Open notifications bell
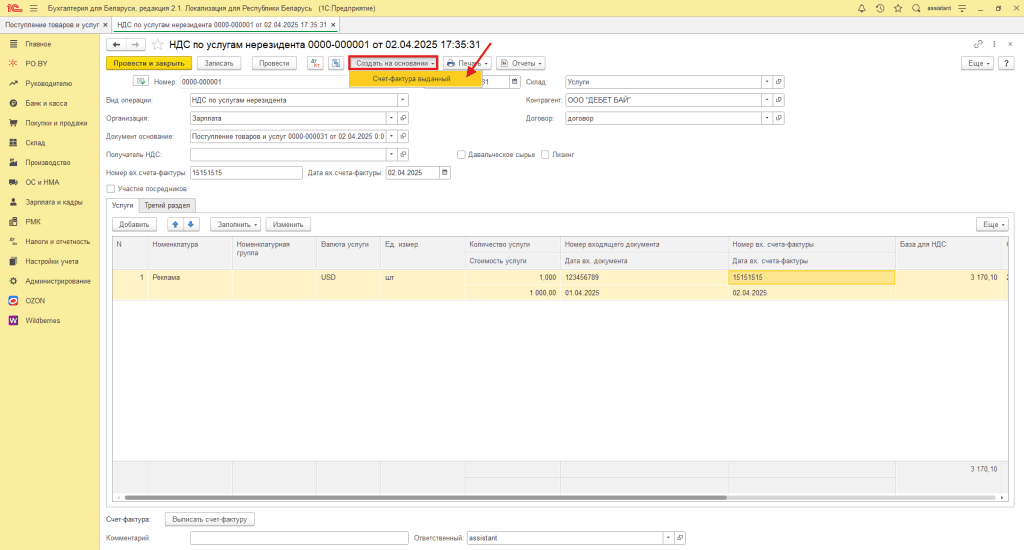 [x=861, y=8]
